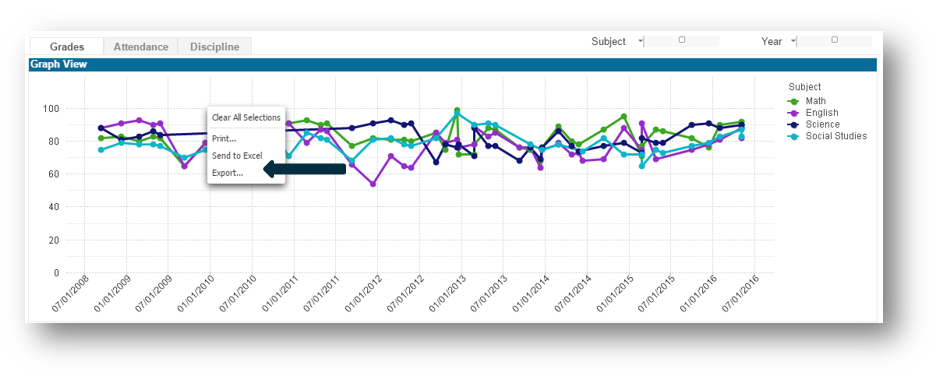Image resolution: width=943 pixels, height=377 pixels.
Task: Click the Social Studies legend label
Action: click(836, 136)
